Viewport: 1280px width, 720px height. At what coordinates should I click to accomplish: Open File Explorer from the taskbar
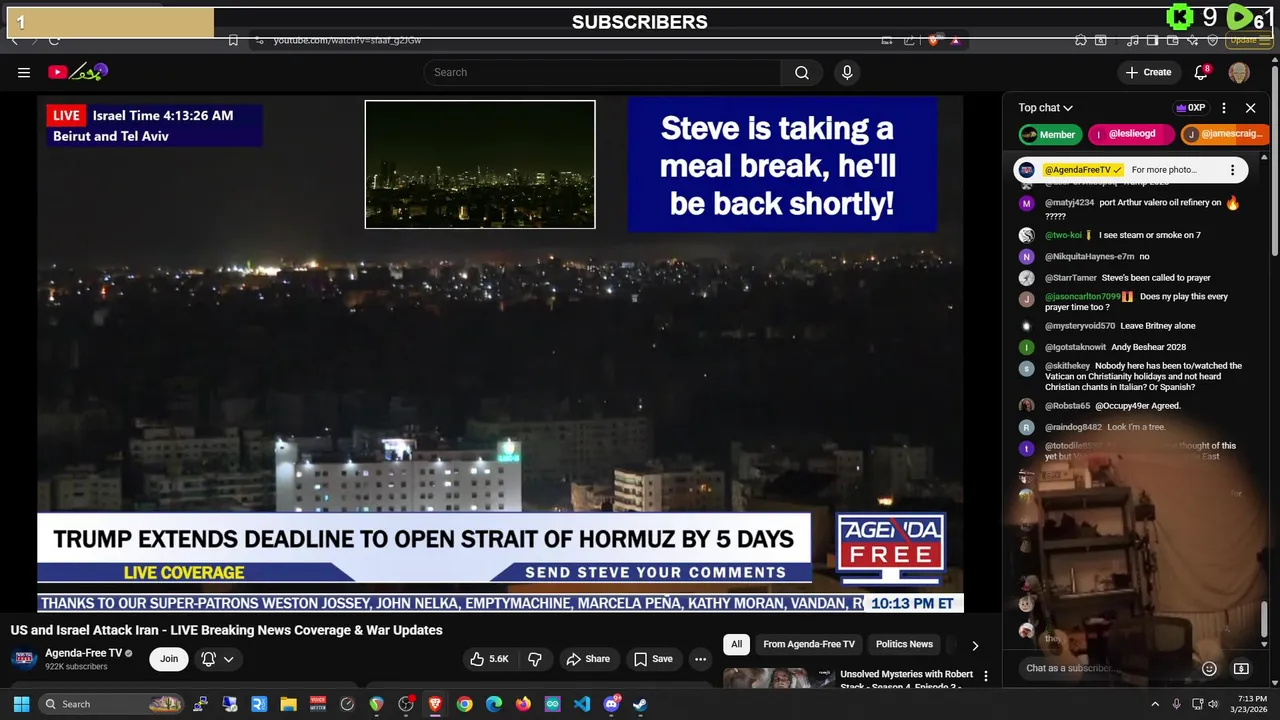(x=288, y=704)
